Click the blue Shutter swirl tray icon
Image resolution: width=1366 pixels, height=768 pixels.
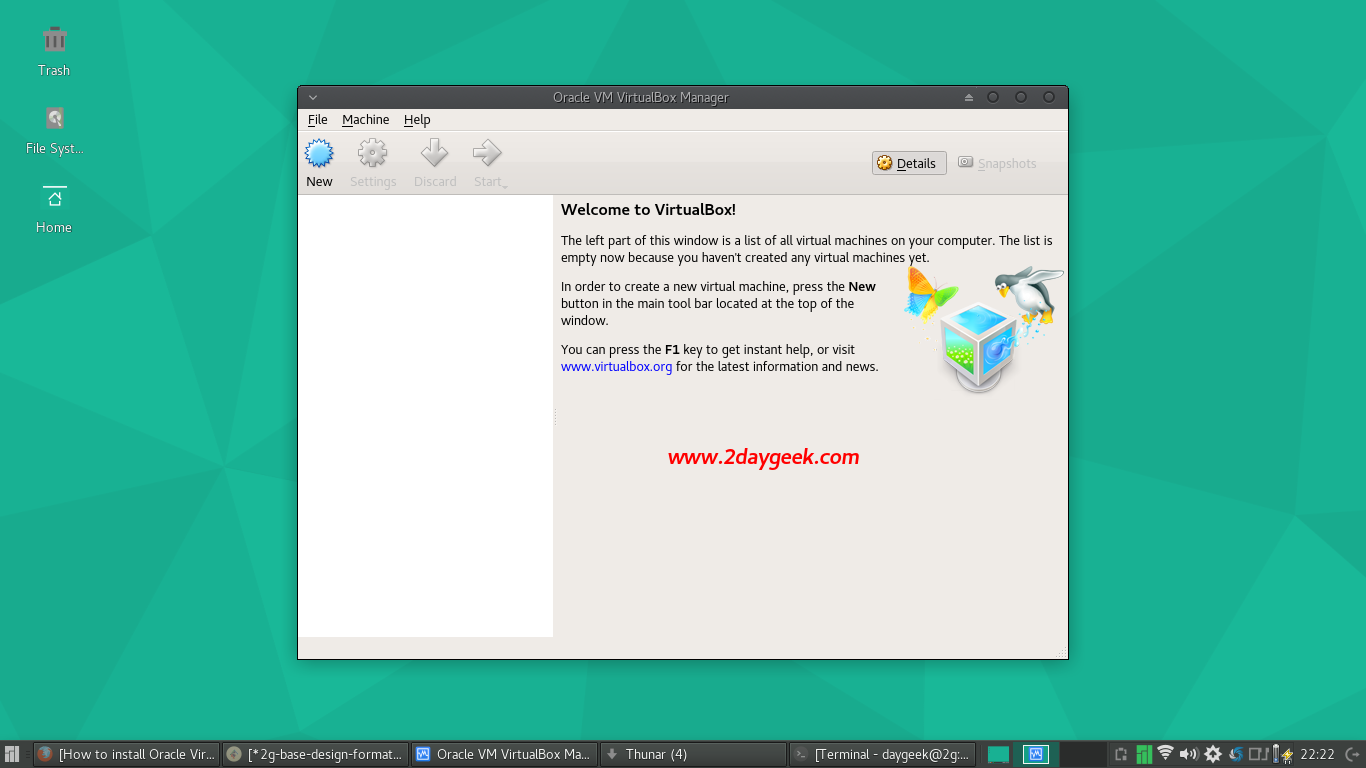coord(1236,754)
